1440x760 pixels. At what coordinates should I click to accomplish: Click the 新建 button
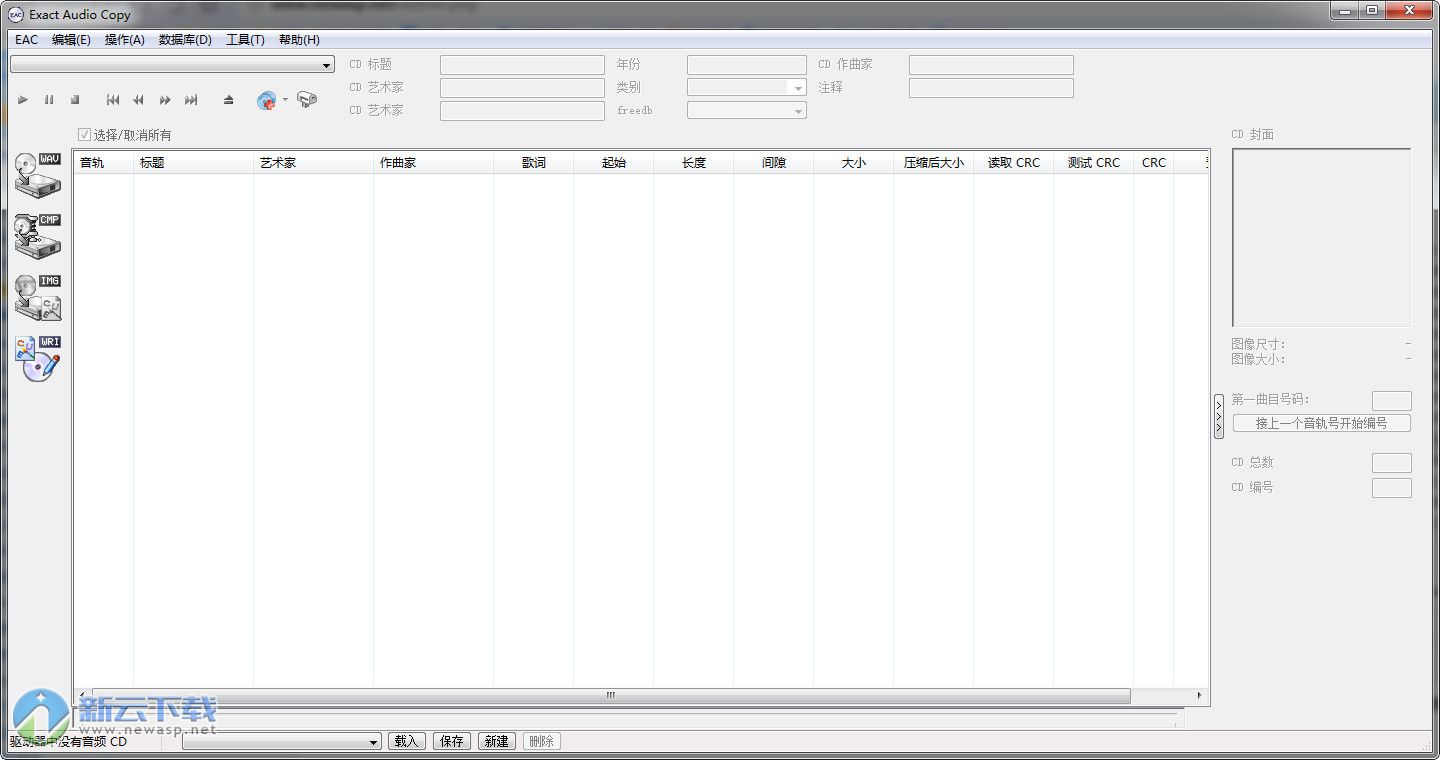coord(497,741)
